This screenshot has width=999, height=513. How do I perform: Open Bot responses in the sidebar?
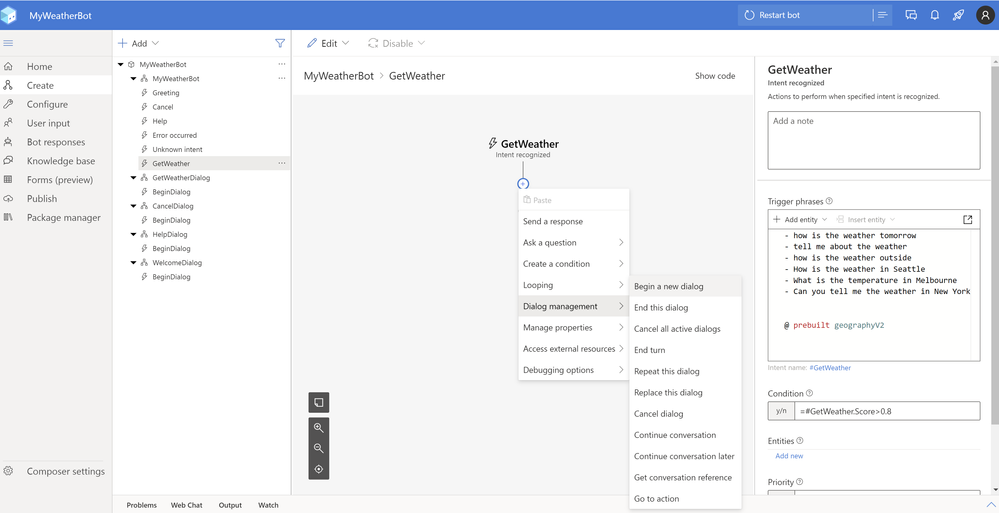tap(56, 142)
